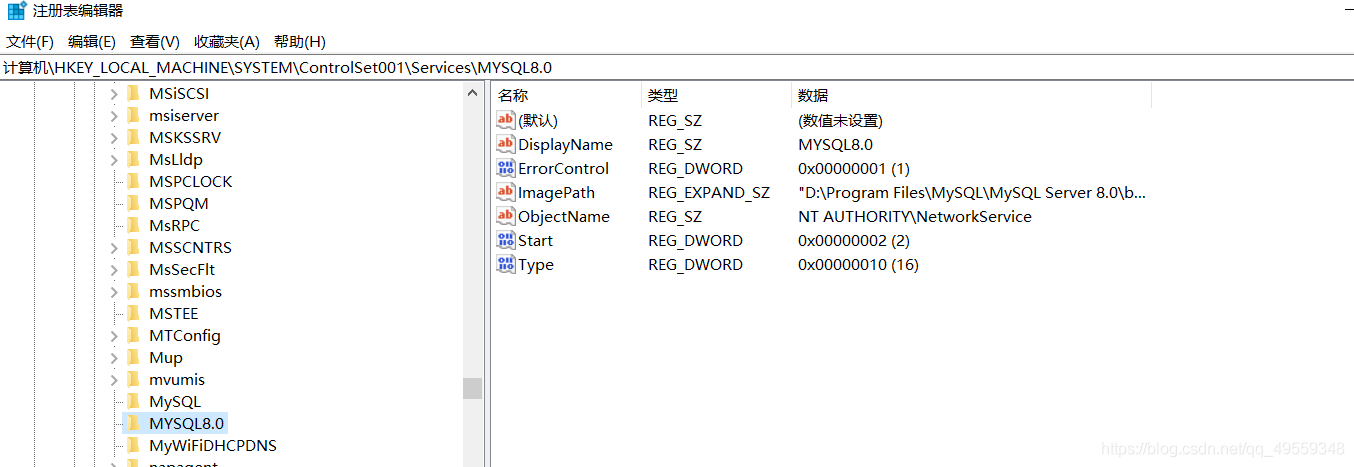Click the MYSQL8.0 folder icon

click(133, 424)
